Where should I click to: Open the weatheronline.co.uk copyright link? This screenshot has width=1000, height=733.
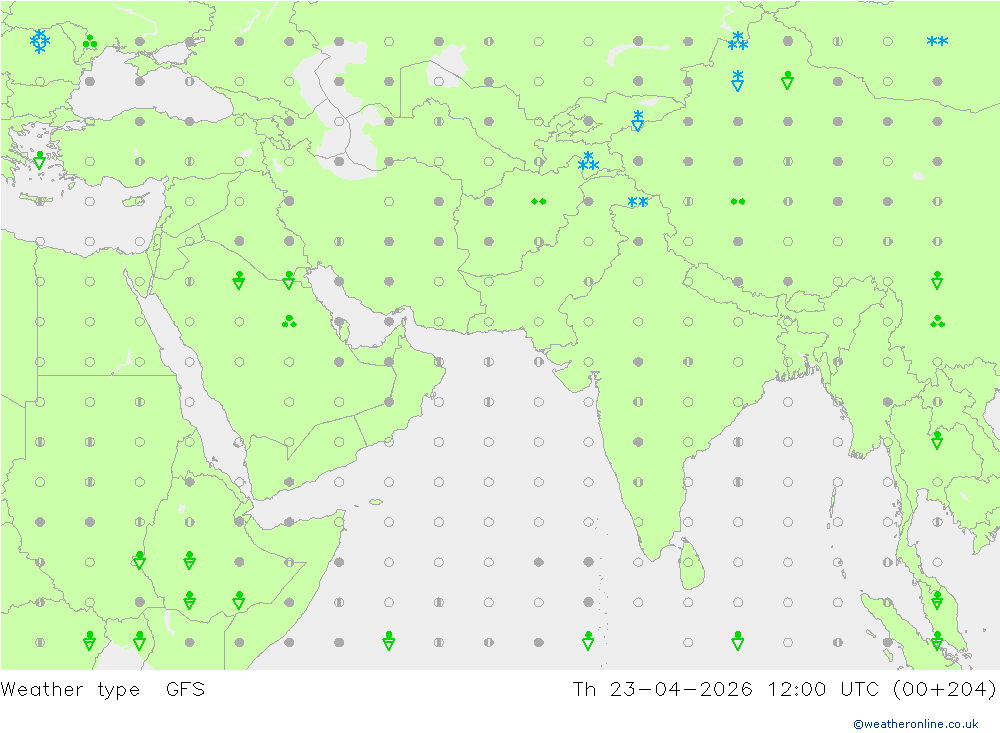(915, 724)
